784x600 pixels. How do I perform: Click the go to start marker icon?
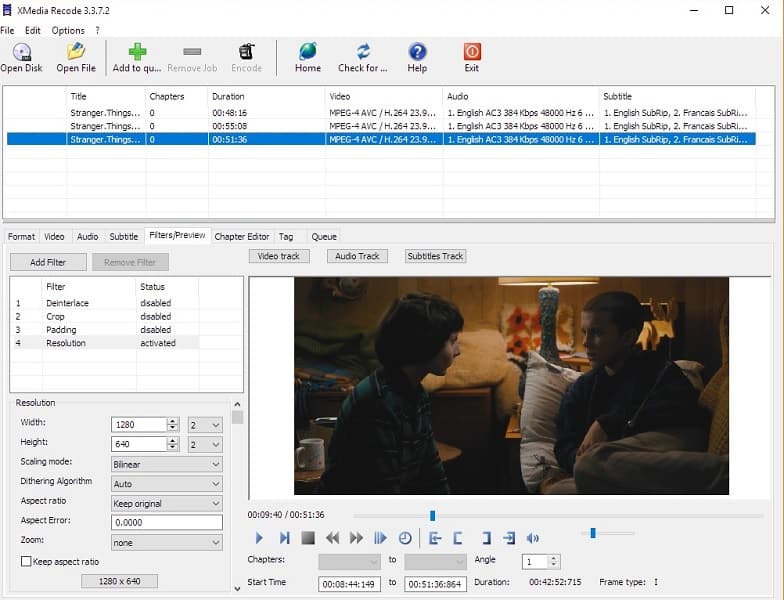click(435, 538)
